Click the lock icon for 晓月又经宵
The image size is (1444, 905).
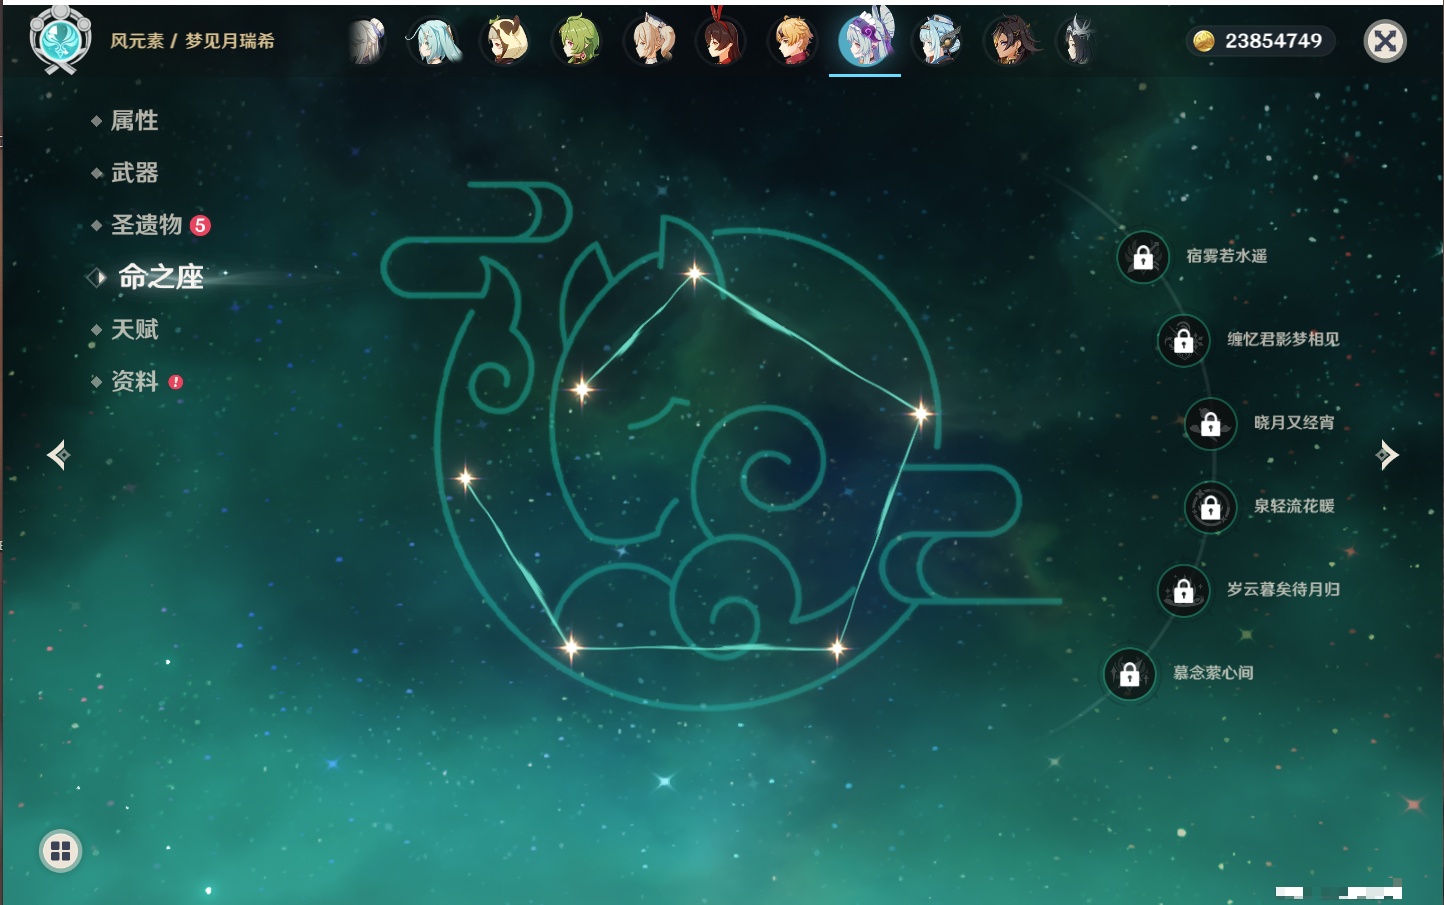1211,423
